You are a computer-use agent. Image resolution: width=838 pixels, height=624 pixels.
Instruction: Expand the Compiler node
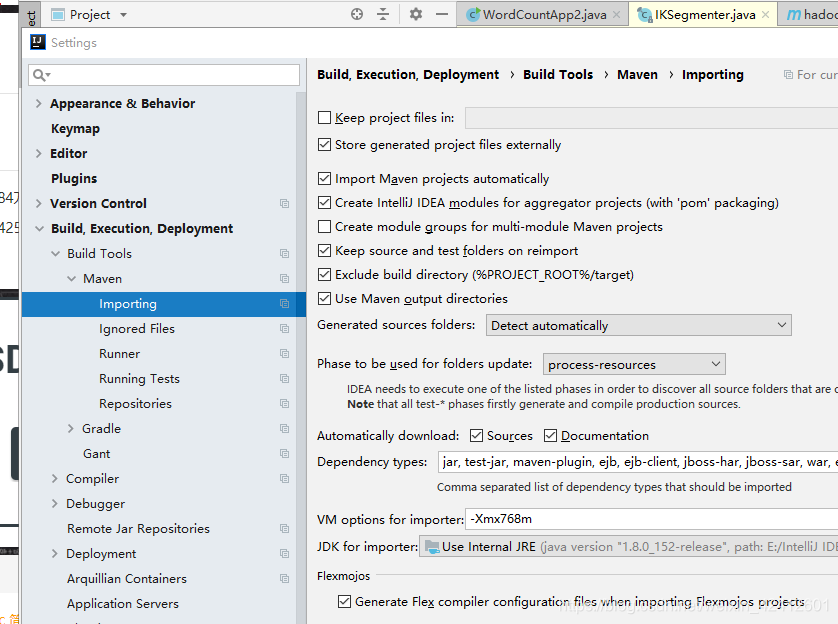pos(55,479)
